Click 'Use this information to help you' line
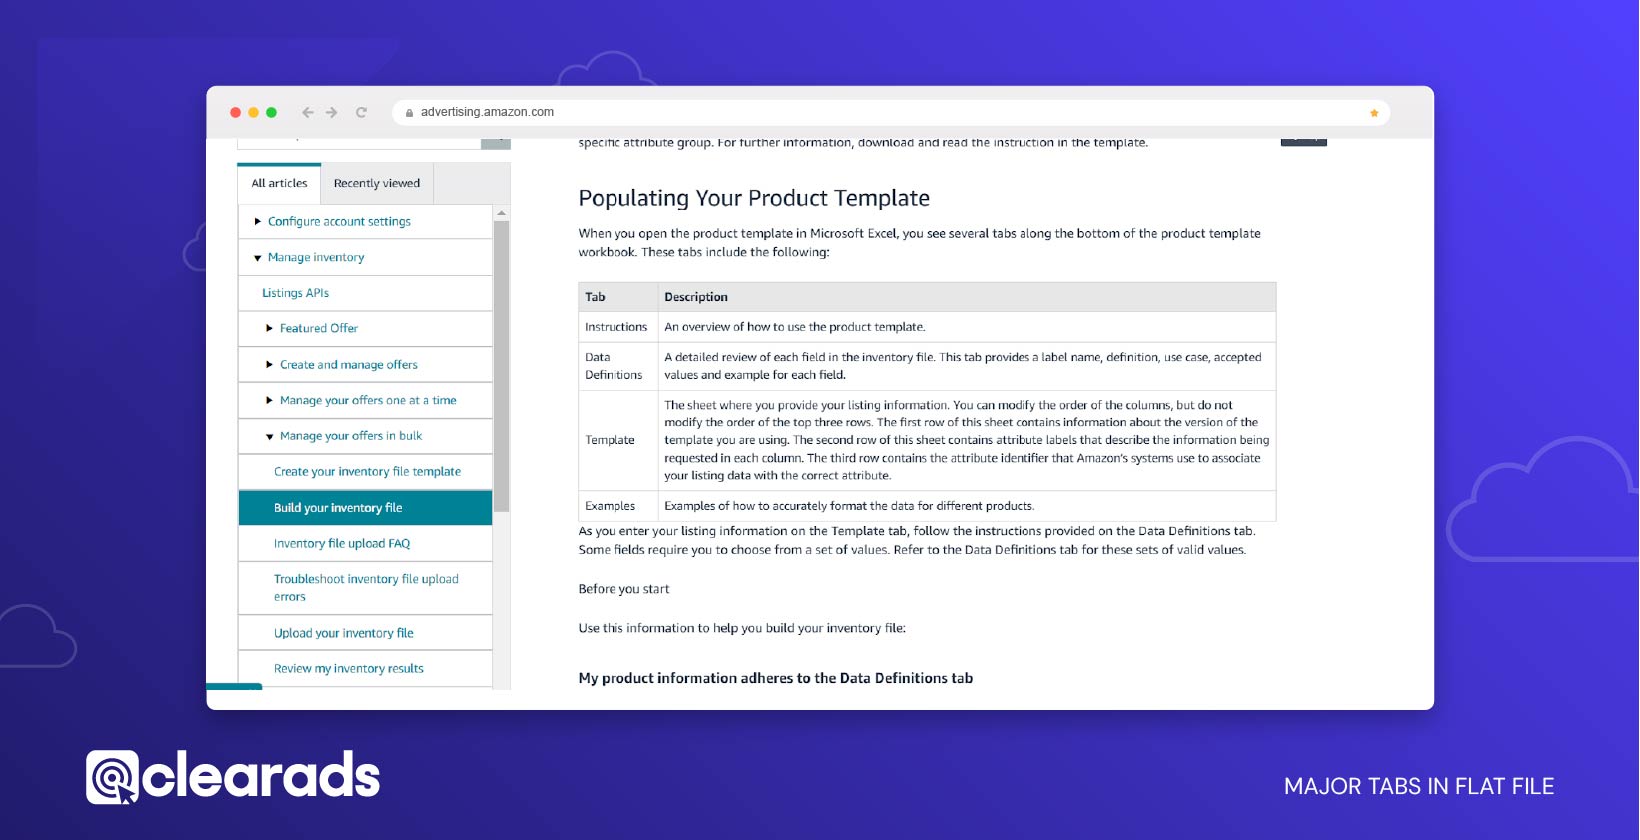Viewport: 1640px width, 840px height. (742, 628)
